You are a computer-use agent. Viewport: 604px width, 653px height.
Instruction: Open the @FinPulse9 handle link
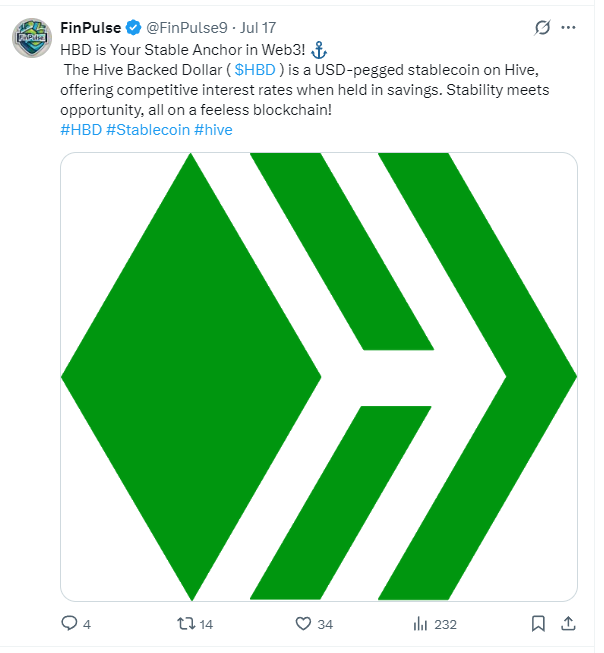[187, 28]
